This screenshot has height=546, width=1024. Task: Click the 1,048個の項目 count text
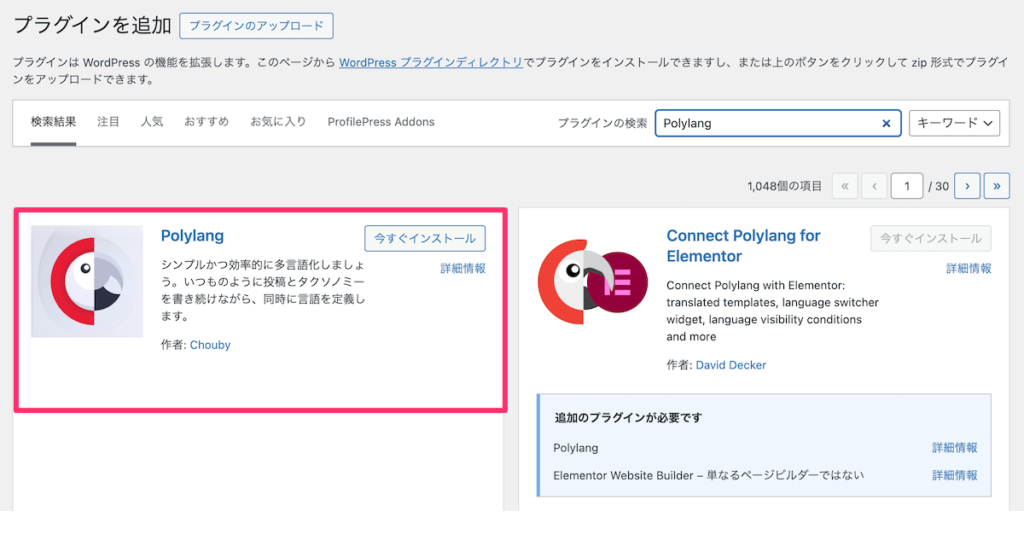[x=784, y=186]
